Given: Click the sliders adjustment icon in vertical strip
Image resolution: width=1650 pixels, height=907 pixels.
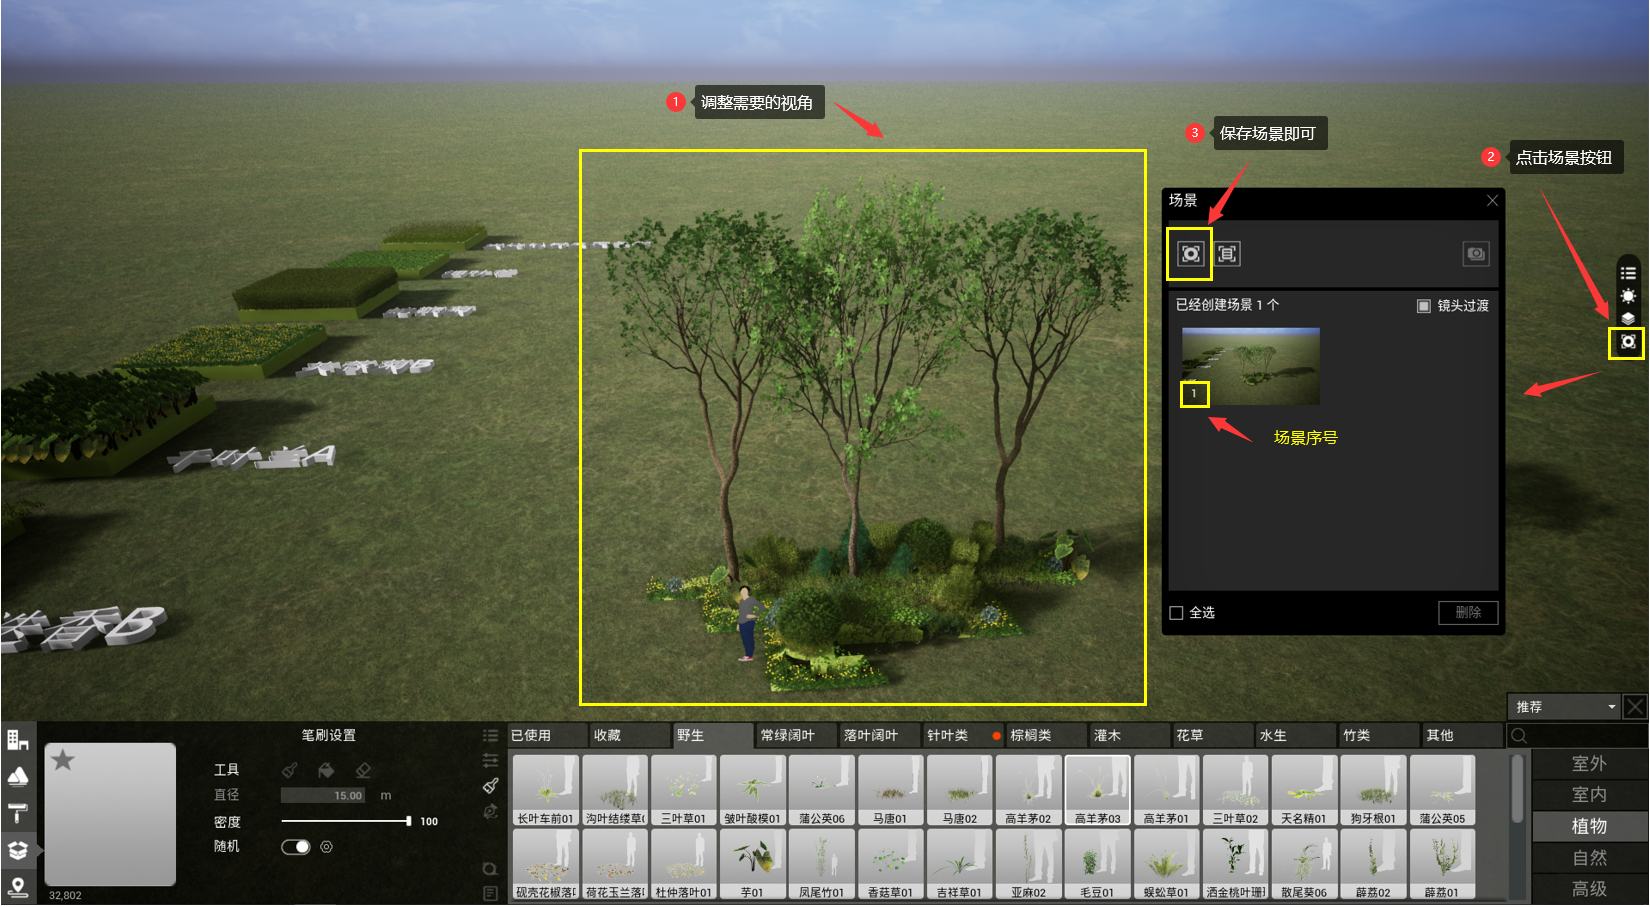Looking at the screenshot, I should tap(490, 760).
